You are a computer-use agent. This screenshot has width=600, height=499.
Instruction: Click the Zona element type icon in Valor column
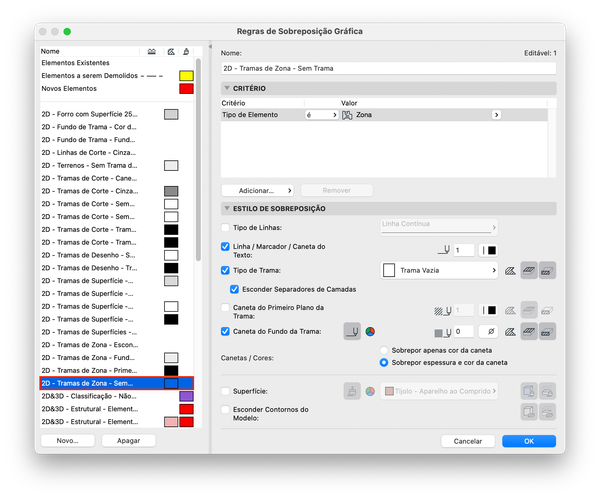(347, 115)
